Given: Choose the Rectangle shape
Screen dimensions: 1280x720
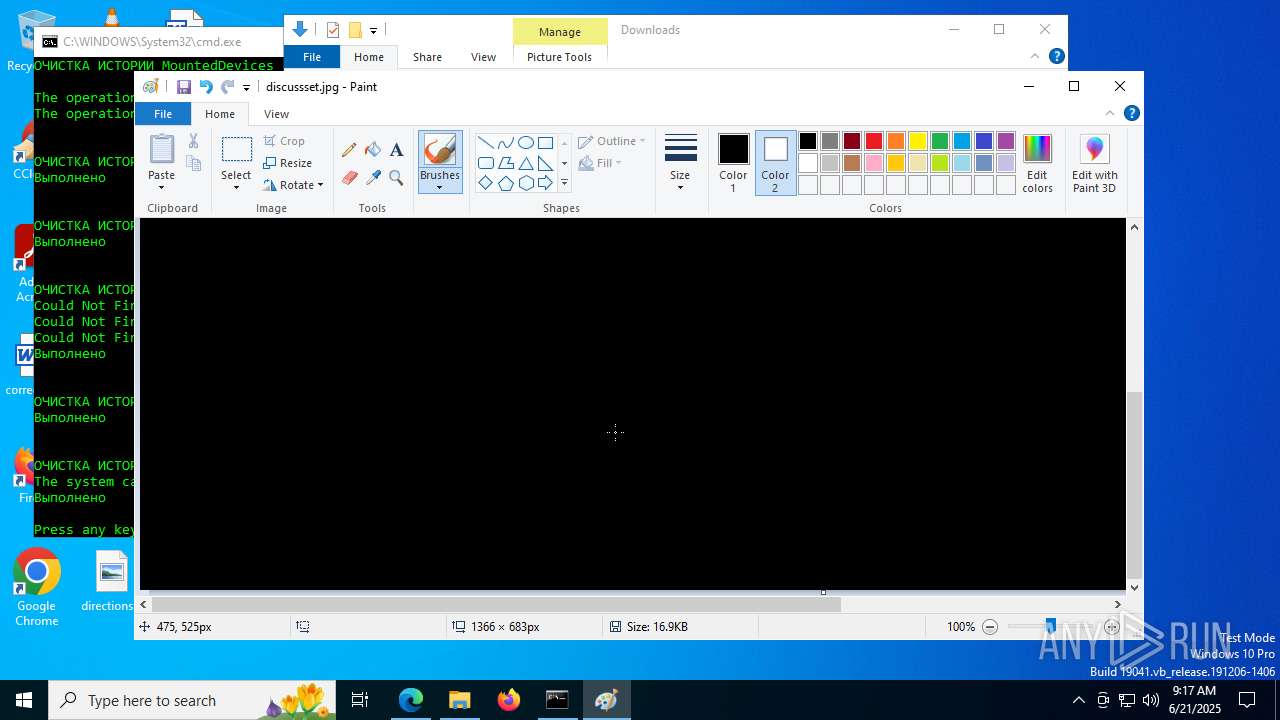Looking at the screenshot, I should pyautogui.click(x=545, y=142).
